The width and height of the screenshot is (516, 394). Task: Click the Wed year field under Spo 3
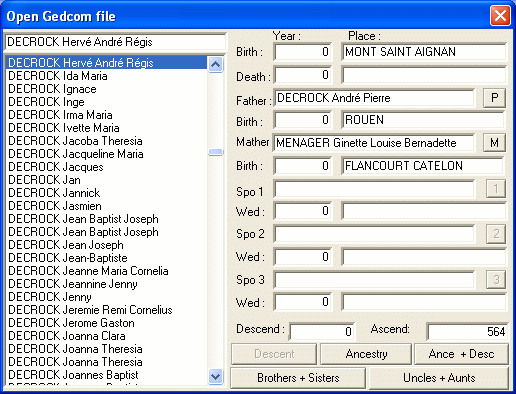303,302
